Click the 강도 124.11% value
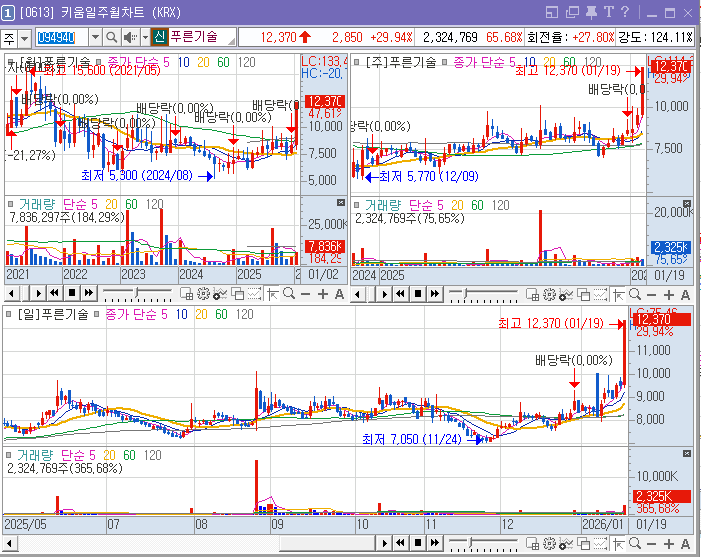Screen dimensions: 701x557 pos(671,37)
